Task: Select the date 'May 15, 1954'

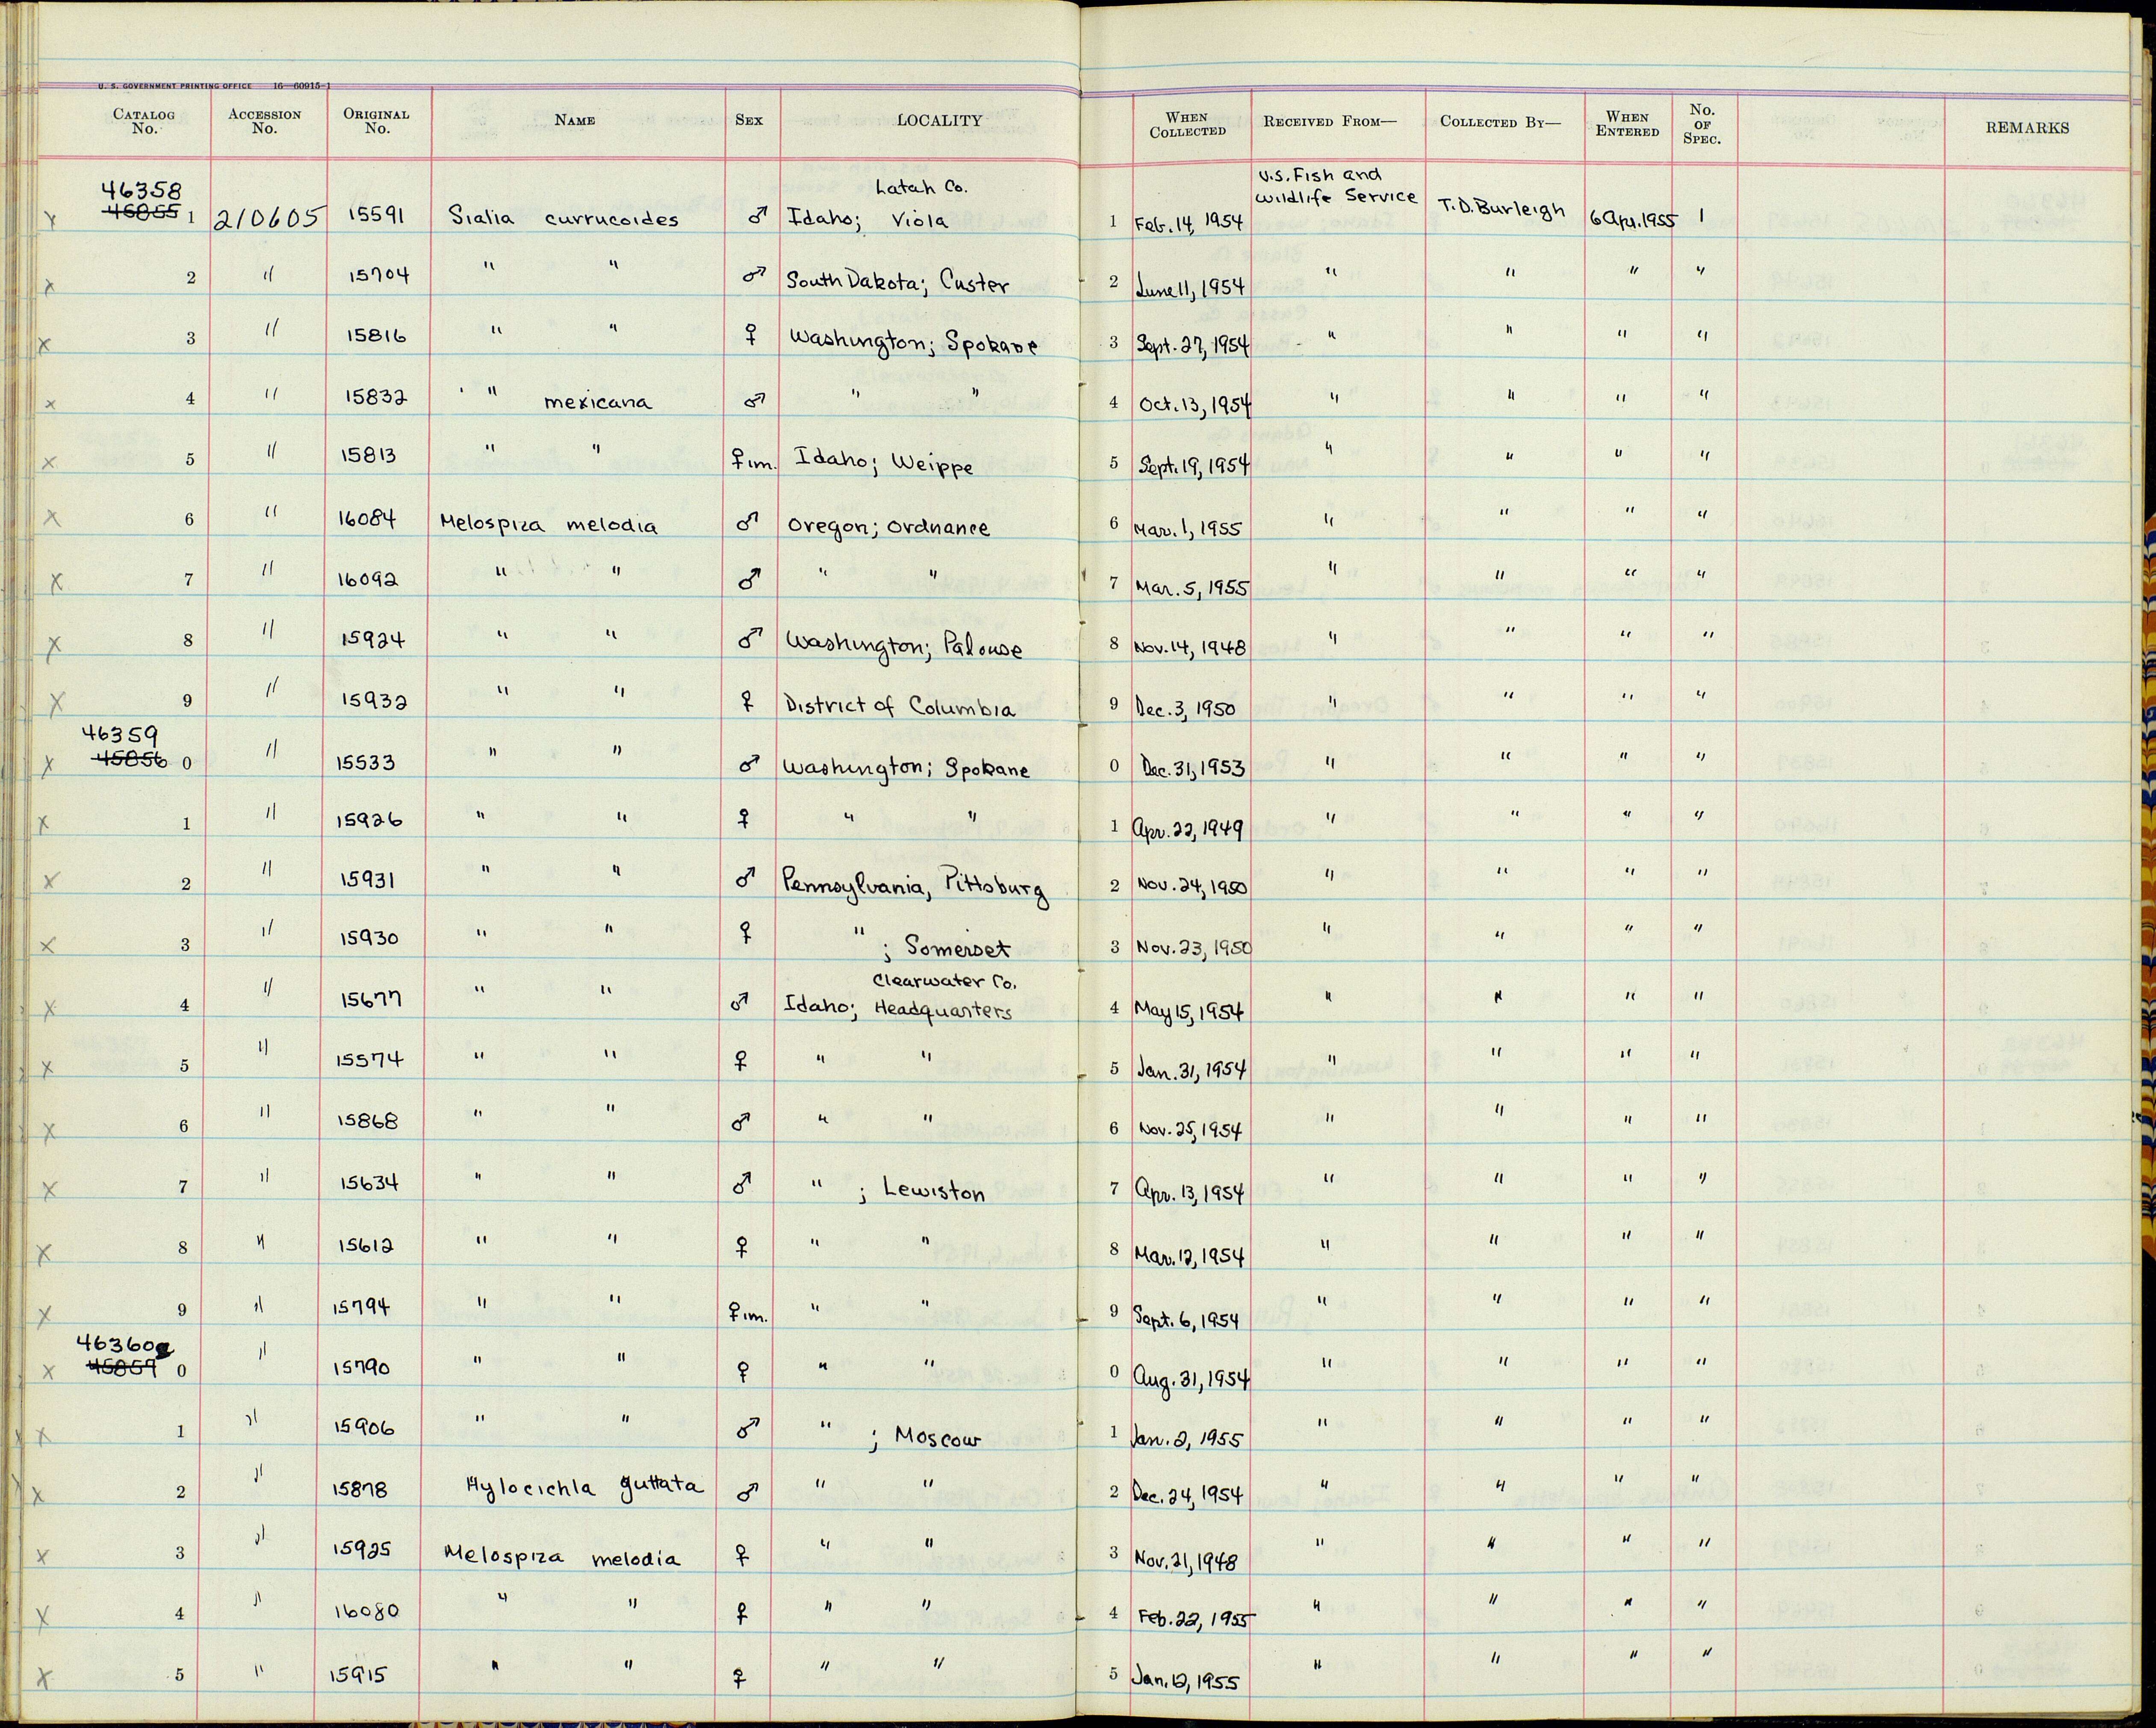Action: [1189, 1011]
